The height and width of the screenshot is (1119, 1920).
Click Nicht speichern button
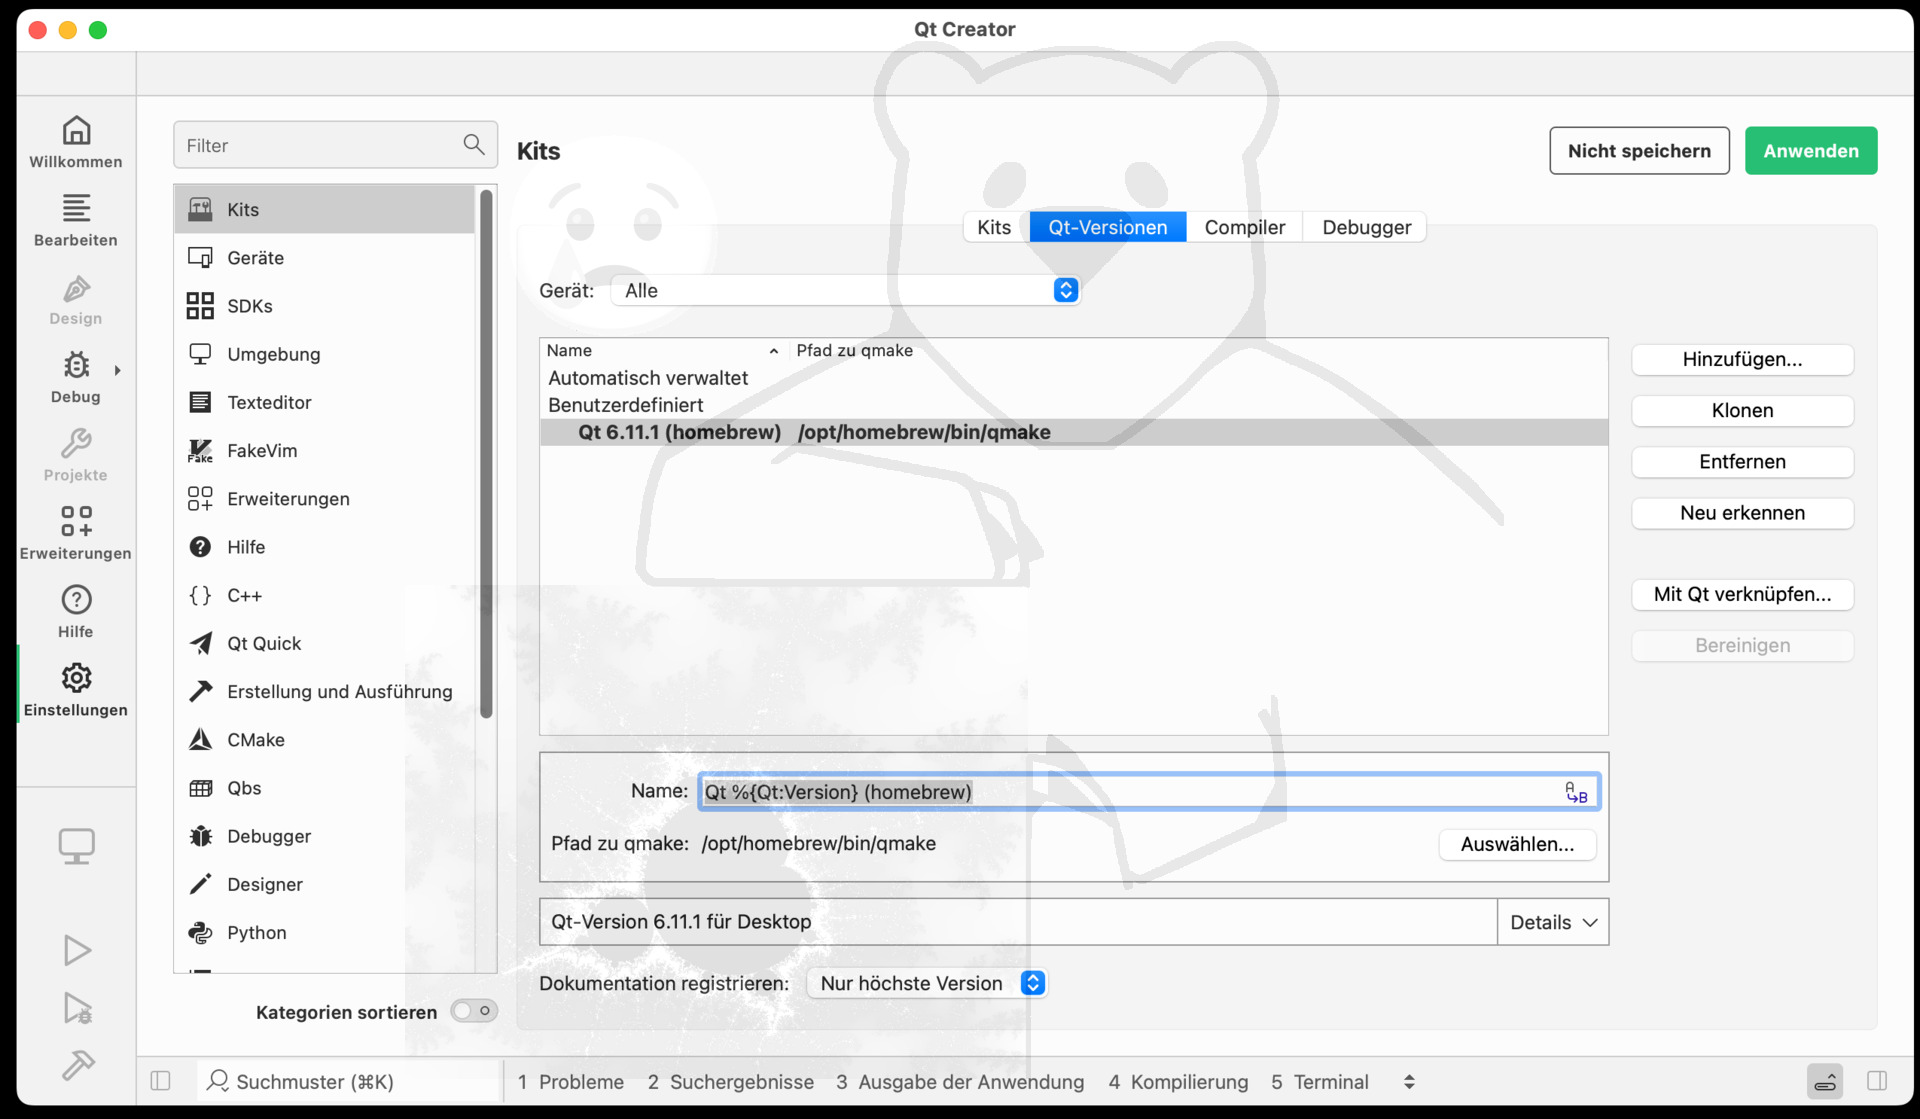point(1639,151)
